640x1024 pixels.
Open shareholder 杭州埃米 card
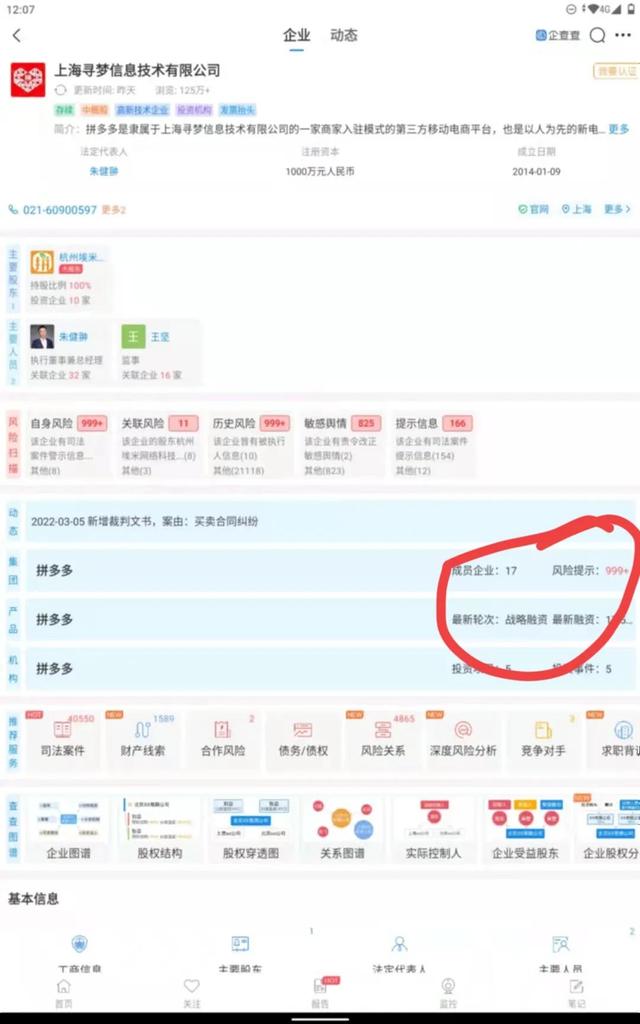click(x=68, y=279)
